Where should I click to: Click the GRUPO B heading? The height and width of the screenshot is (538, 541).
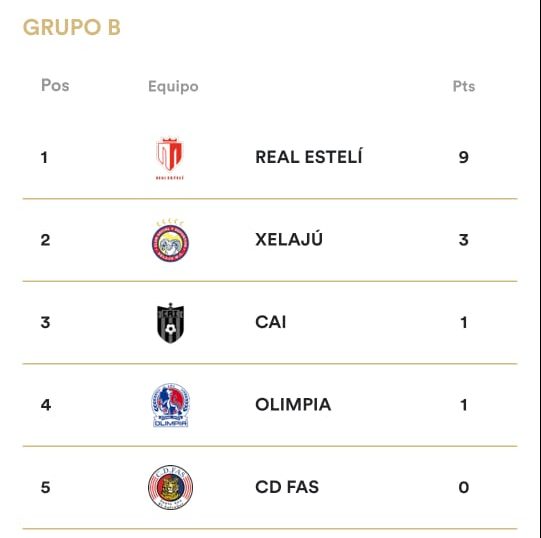click(x=72, y=27)
